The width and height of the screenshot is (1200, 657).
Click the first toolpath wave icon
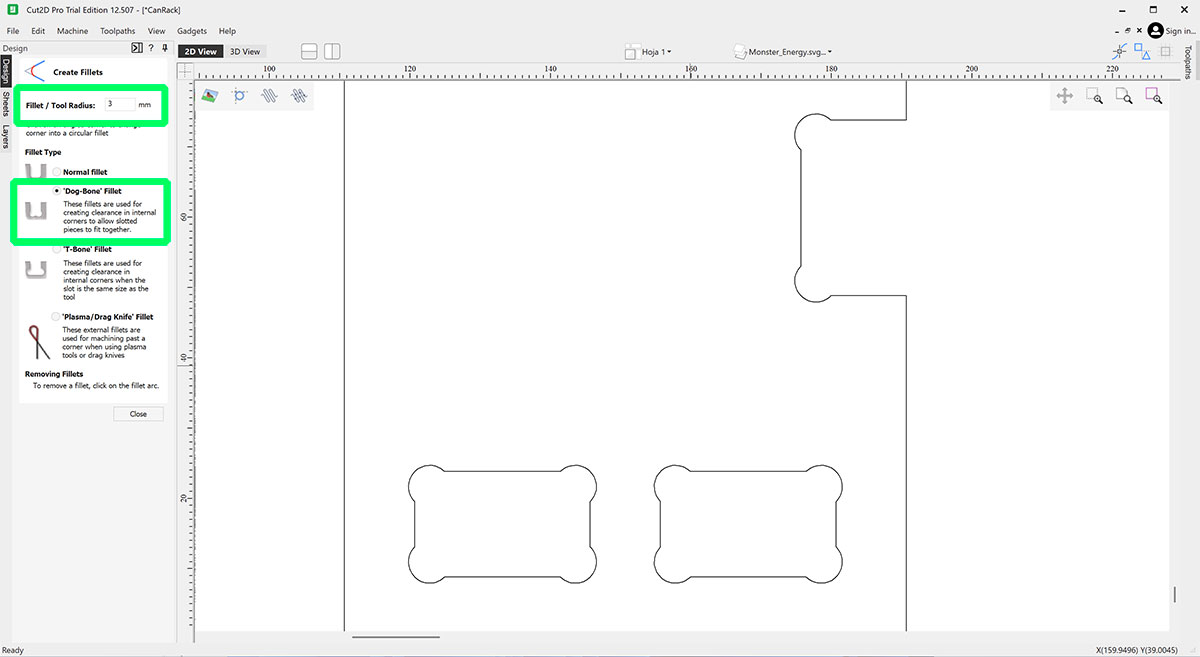268,96
